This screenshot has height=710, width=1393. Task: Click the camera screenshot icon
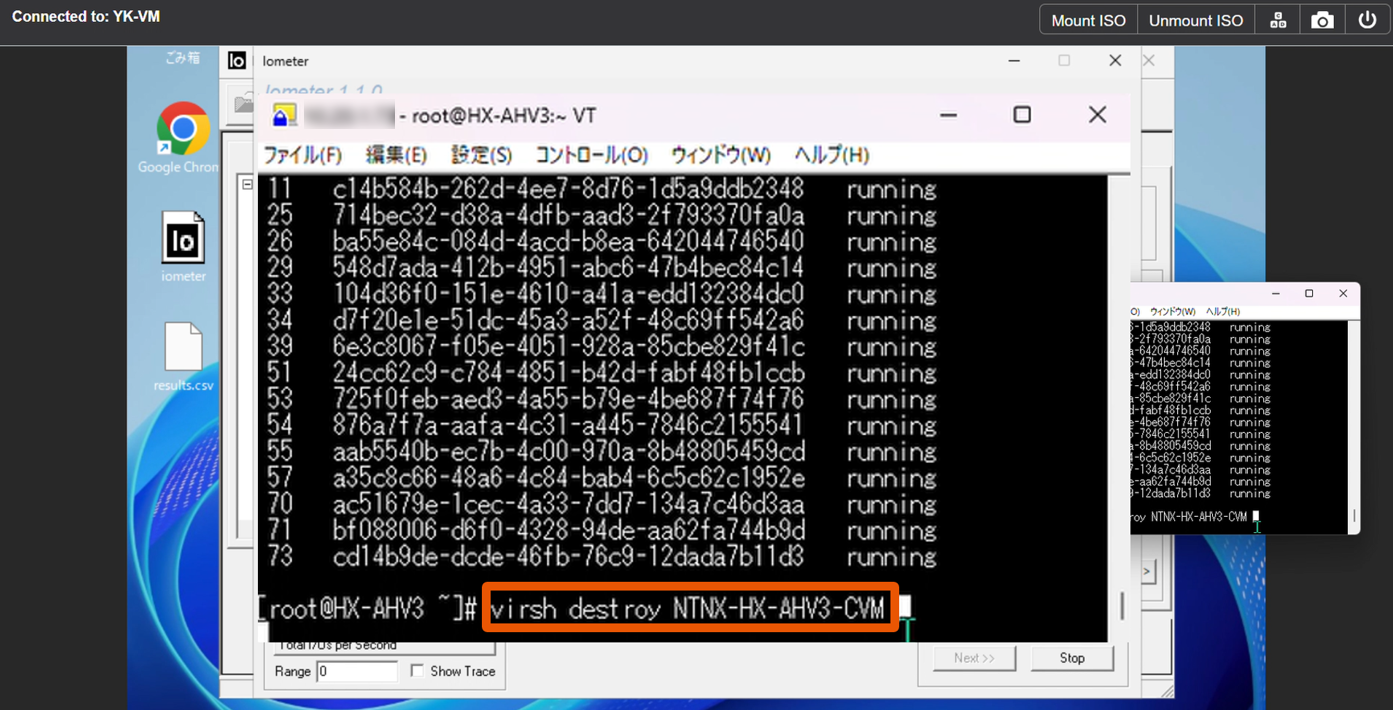click(x=1322, y=21)
